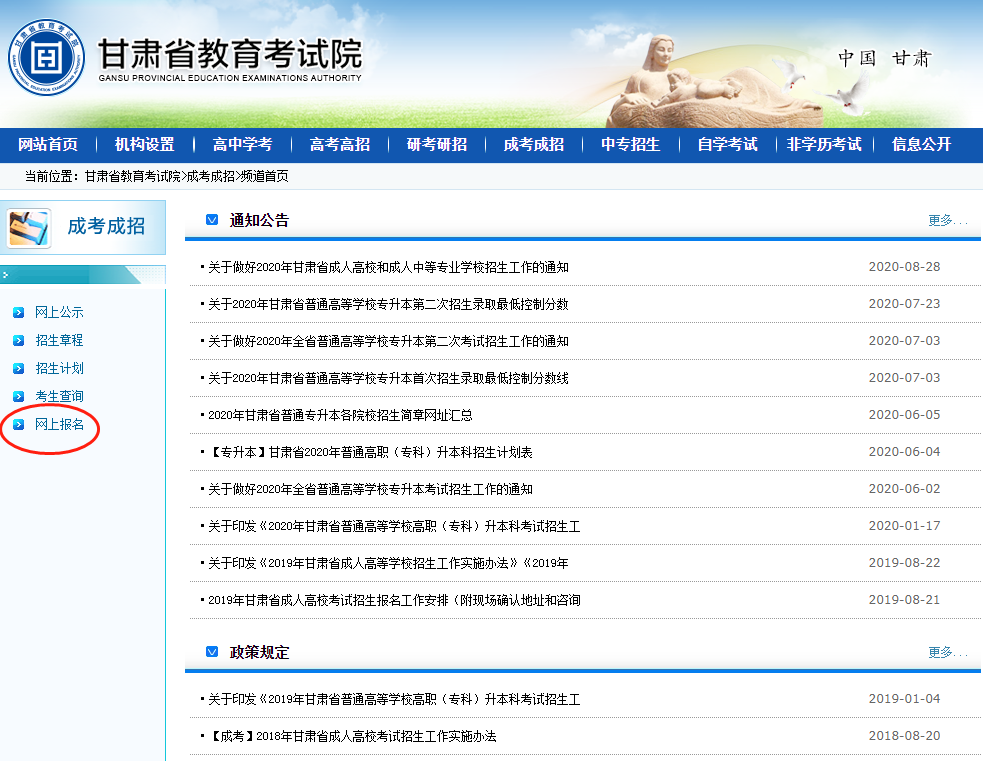This screenshot has width=983, height=761.
Task: Open 更多 link in 通知公告 section
Action: 946,220
